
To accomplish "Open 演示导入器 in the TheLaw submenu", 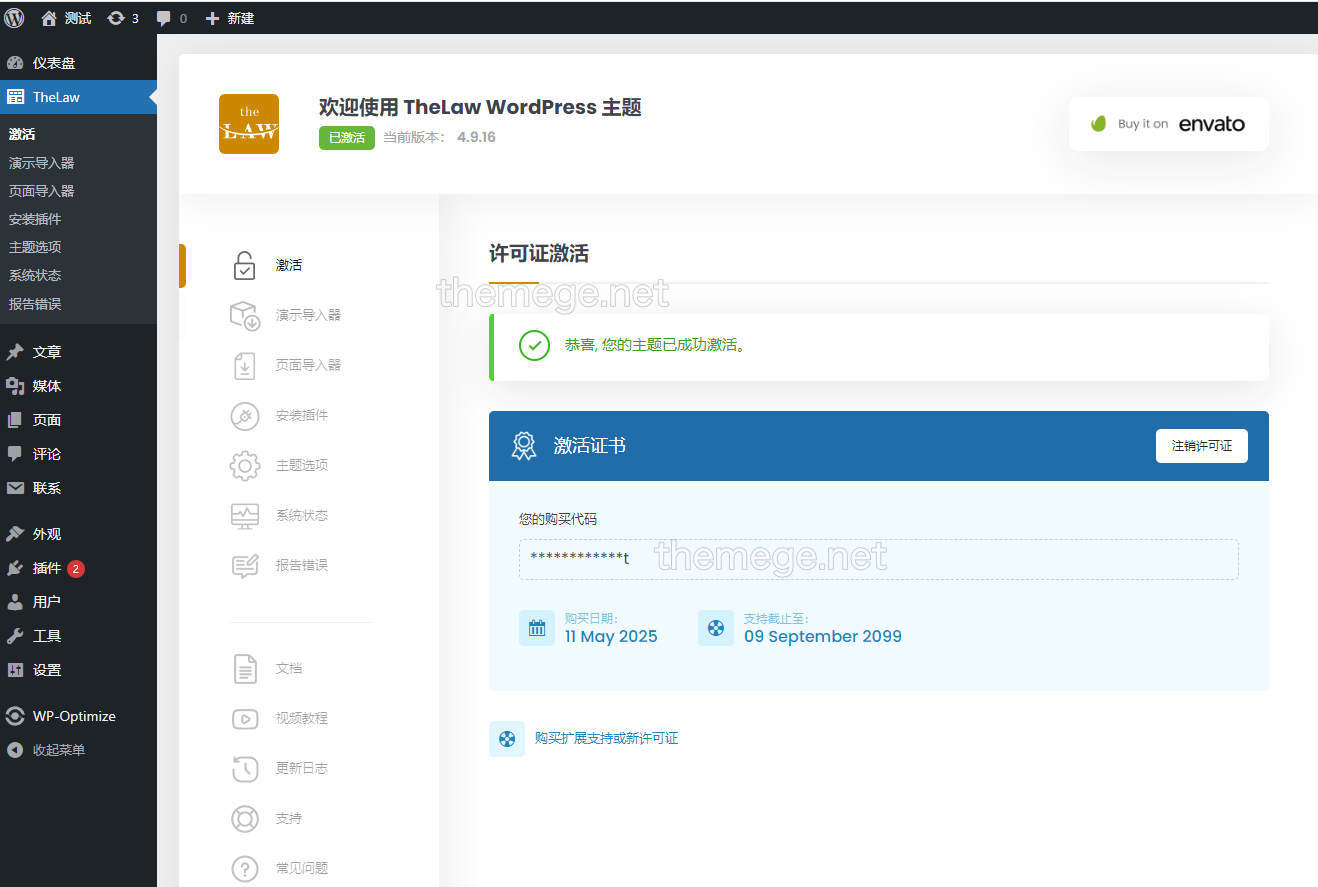I will (x=41, y=163).
